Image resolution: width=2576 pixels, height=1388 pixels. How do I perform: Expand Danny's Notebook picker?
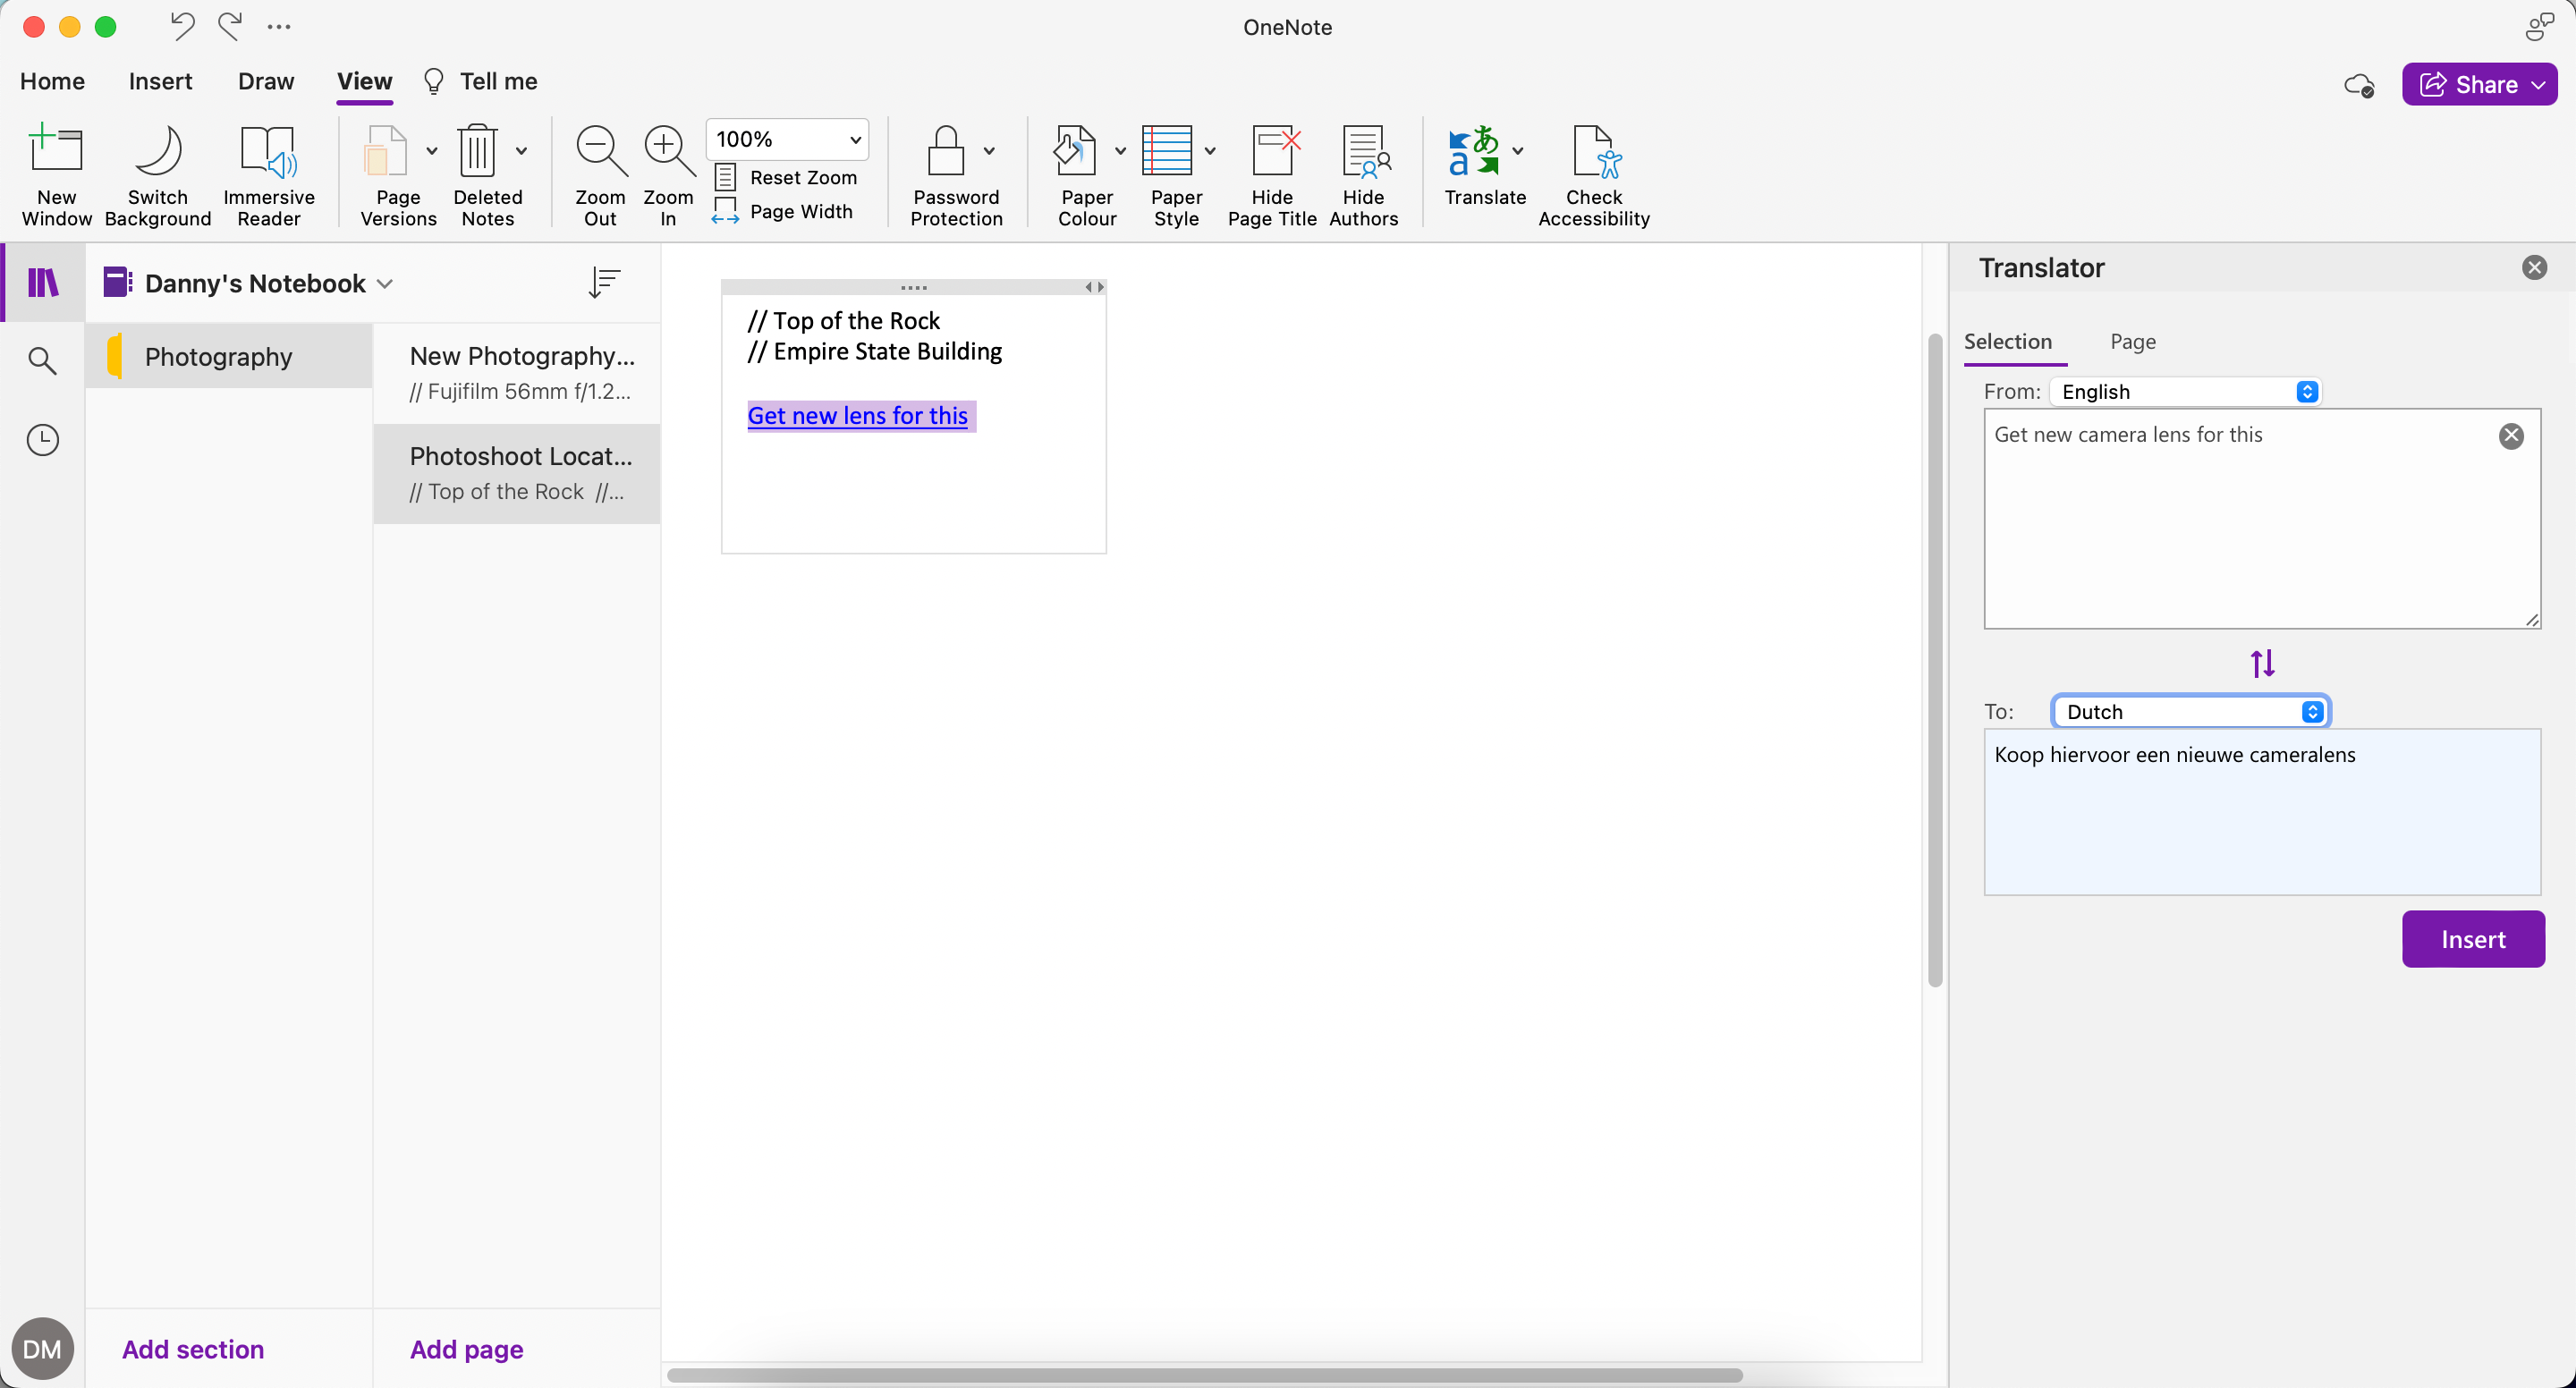385,283
